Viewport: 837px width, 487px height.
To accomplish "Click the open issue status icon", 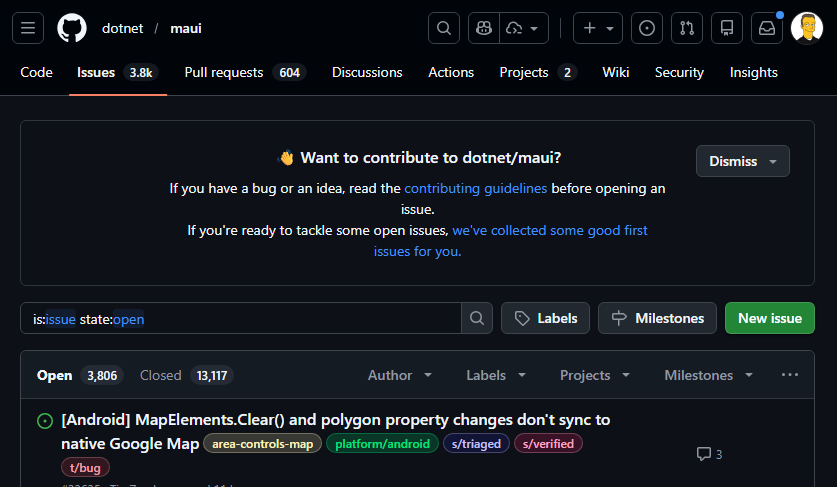I will click(45, 421).
